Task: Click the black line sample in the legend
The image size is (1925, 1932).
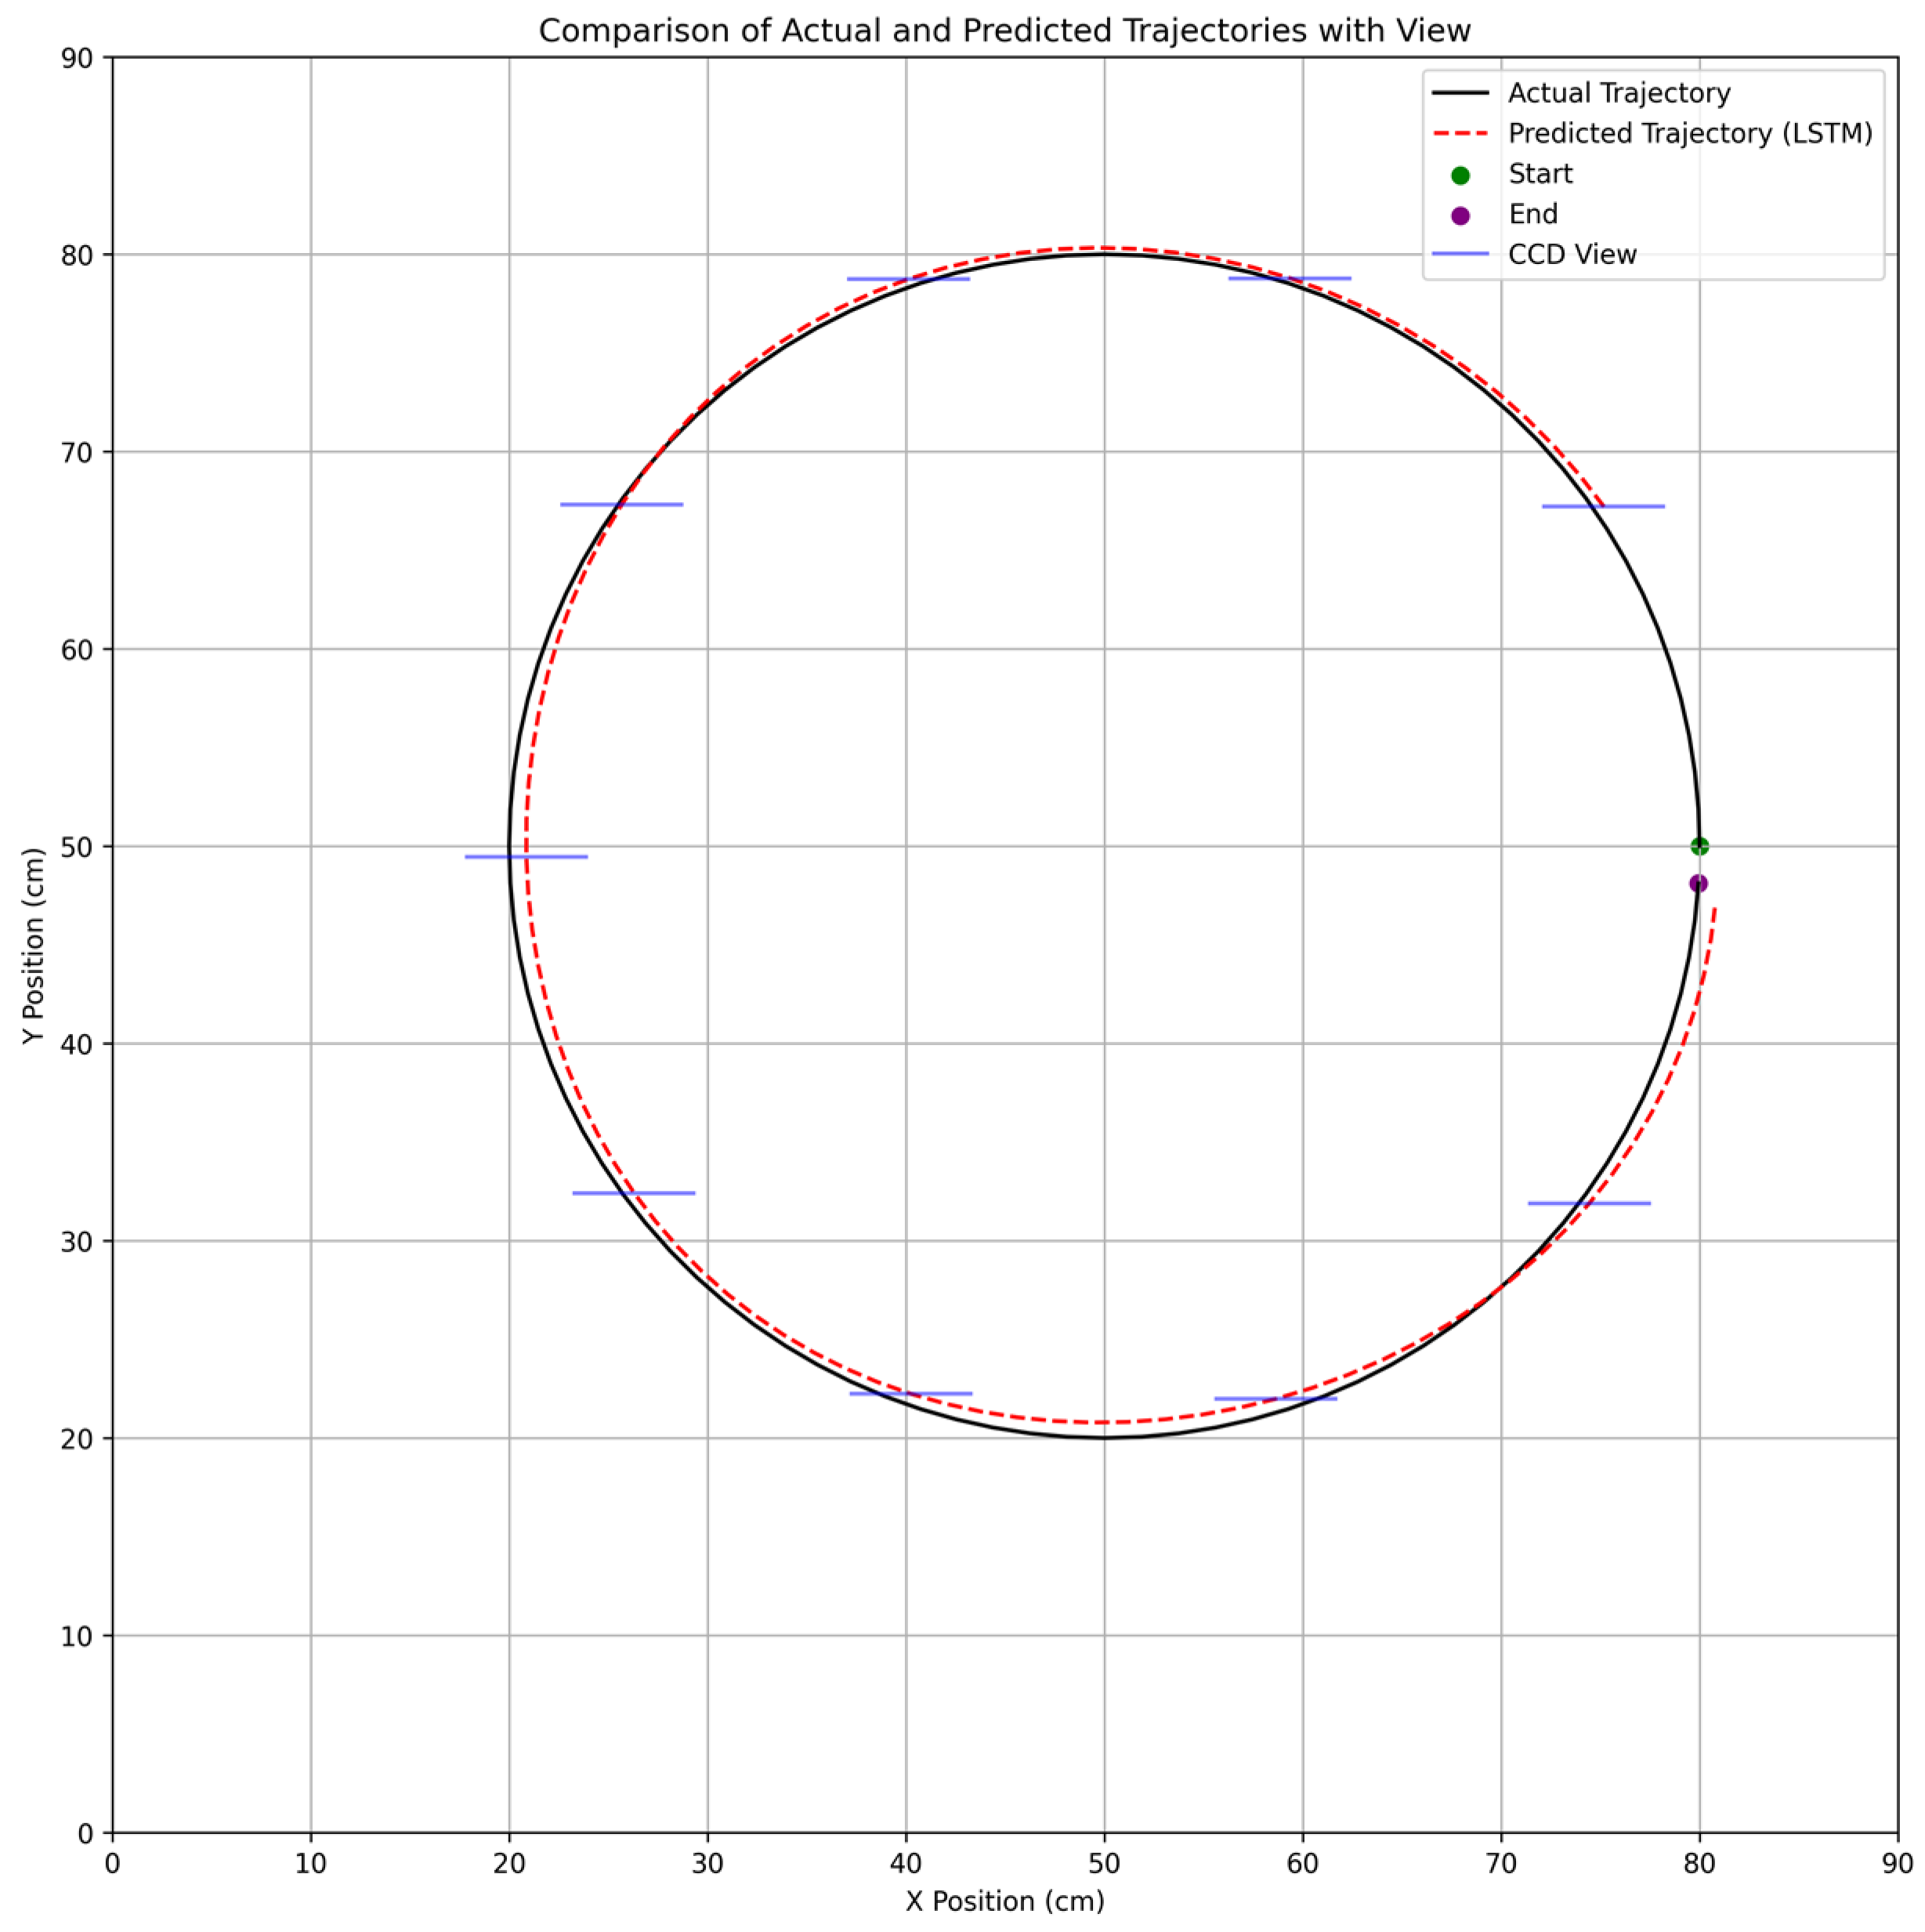Action: [1460, 94]
